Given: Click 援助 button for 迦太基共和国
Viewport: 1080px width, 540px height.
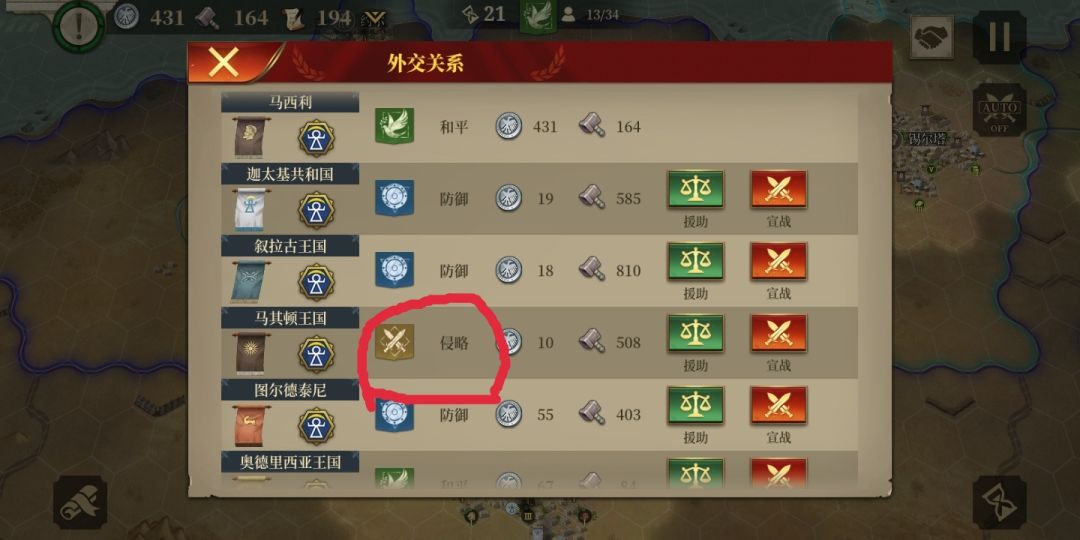Looking at the screenshot, I should tap(695, 189).
